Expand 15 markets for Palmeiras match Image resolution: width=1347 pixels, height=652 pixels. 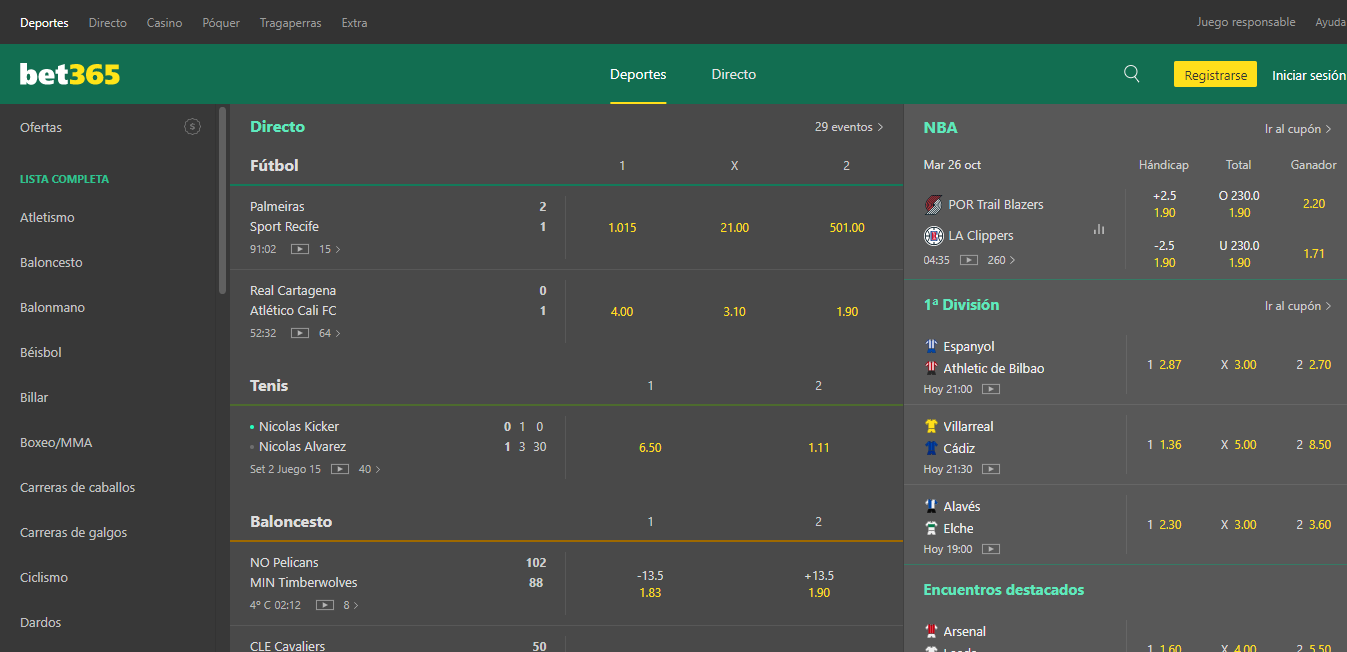click(330, 249)
